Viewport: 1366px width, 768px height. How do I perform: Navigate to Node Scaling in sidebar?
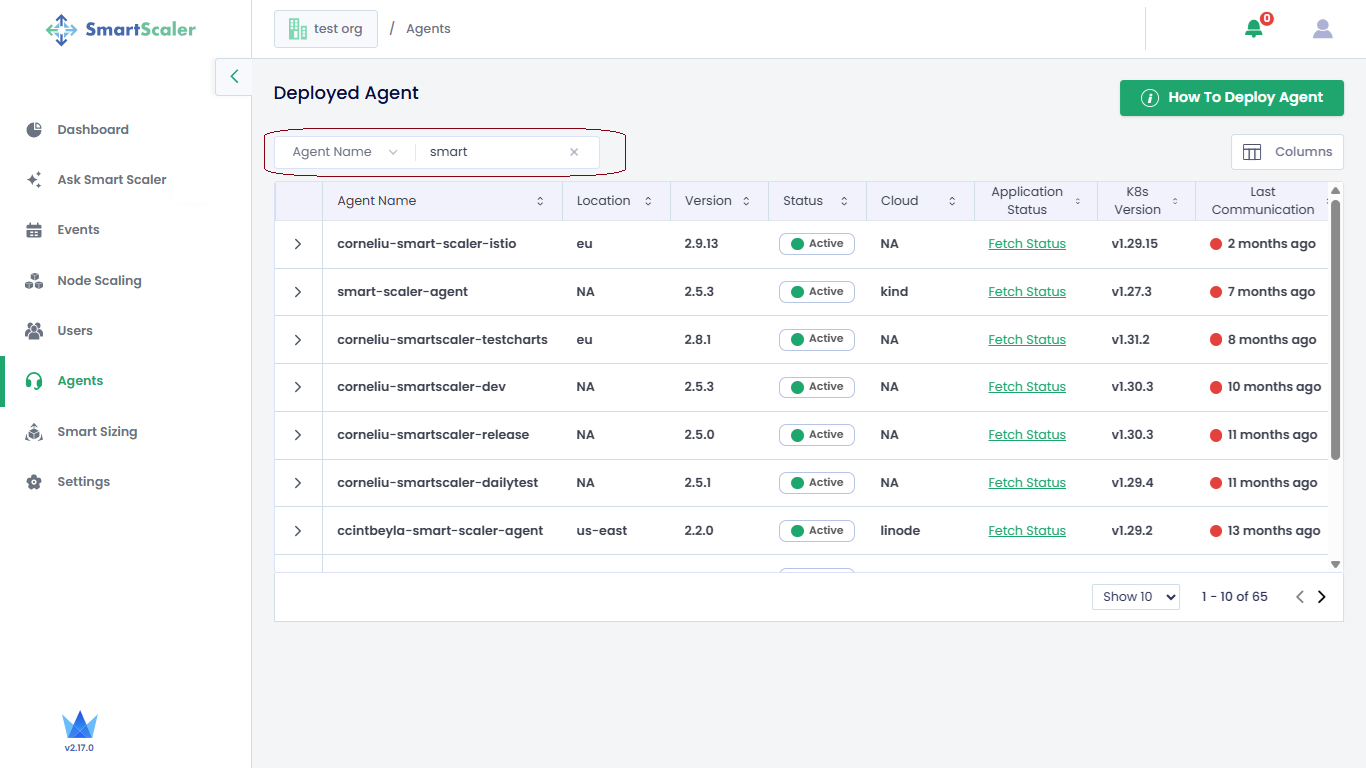pyautogui.click(x=99, y=281)
